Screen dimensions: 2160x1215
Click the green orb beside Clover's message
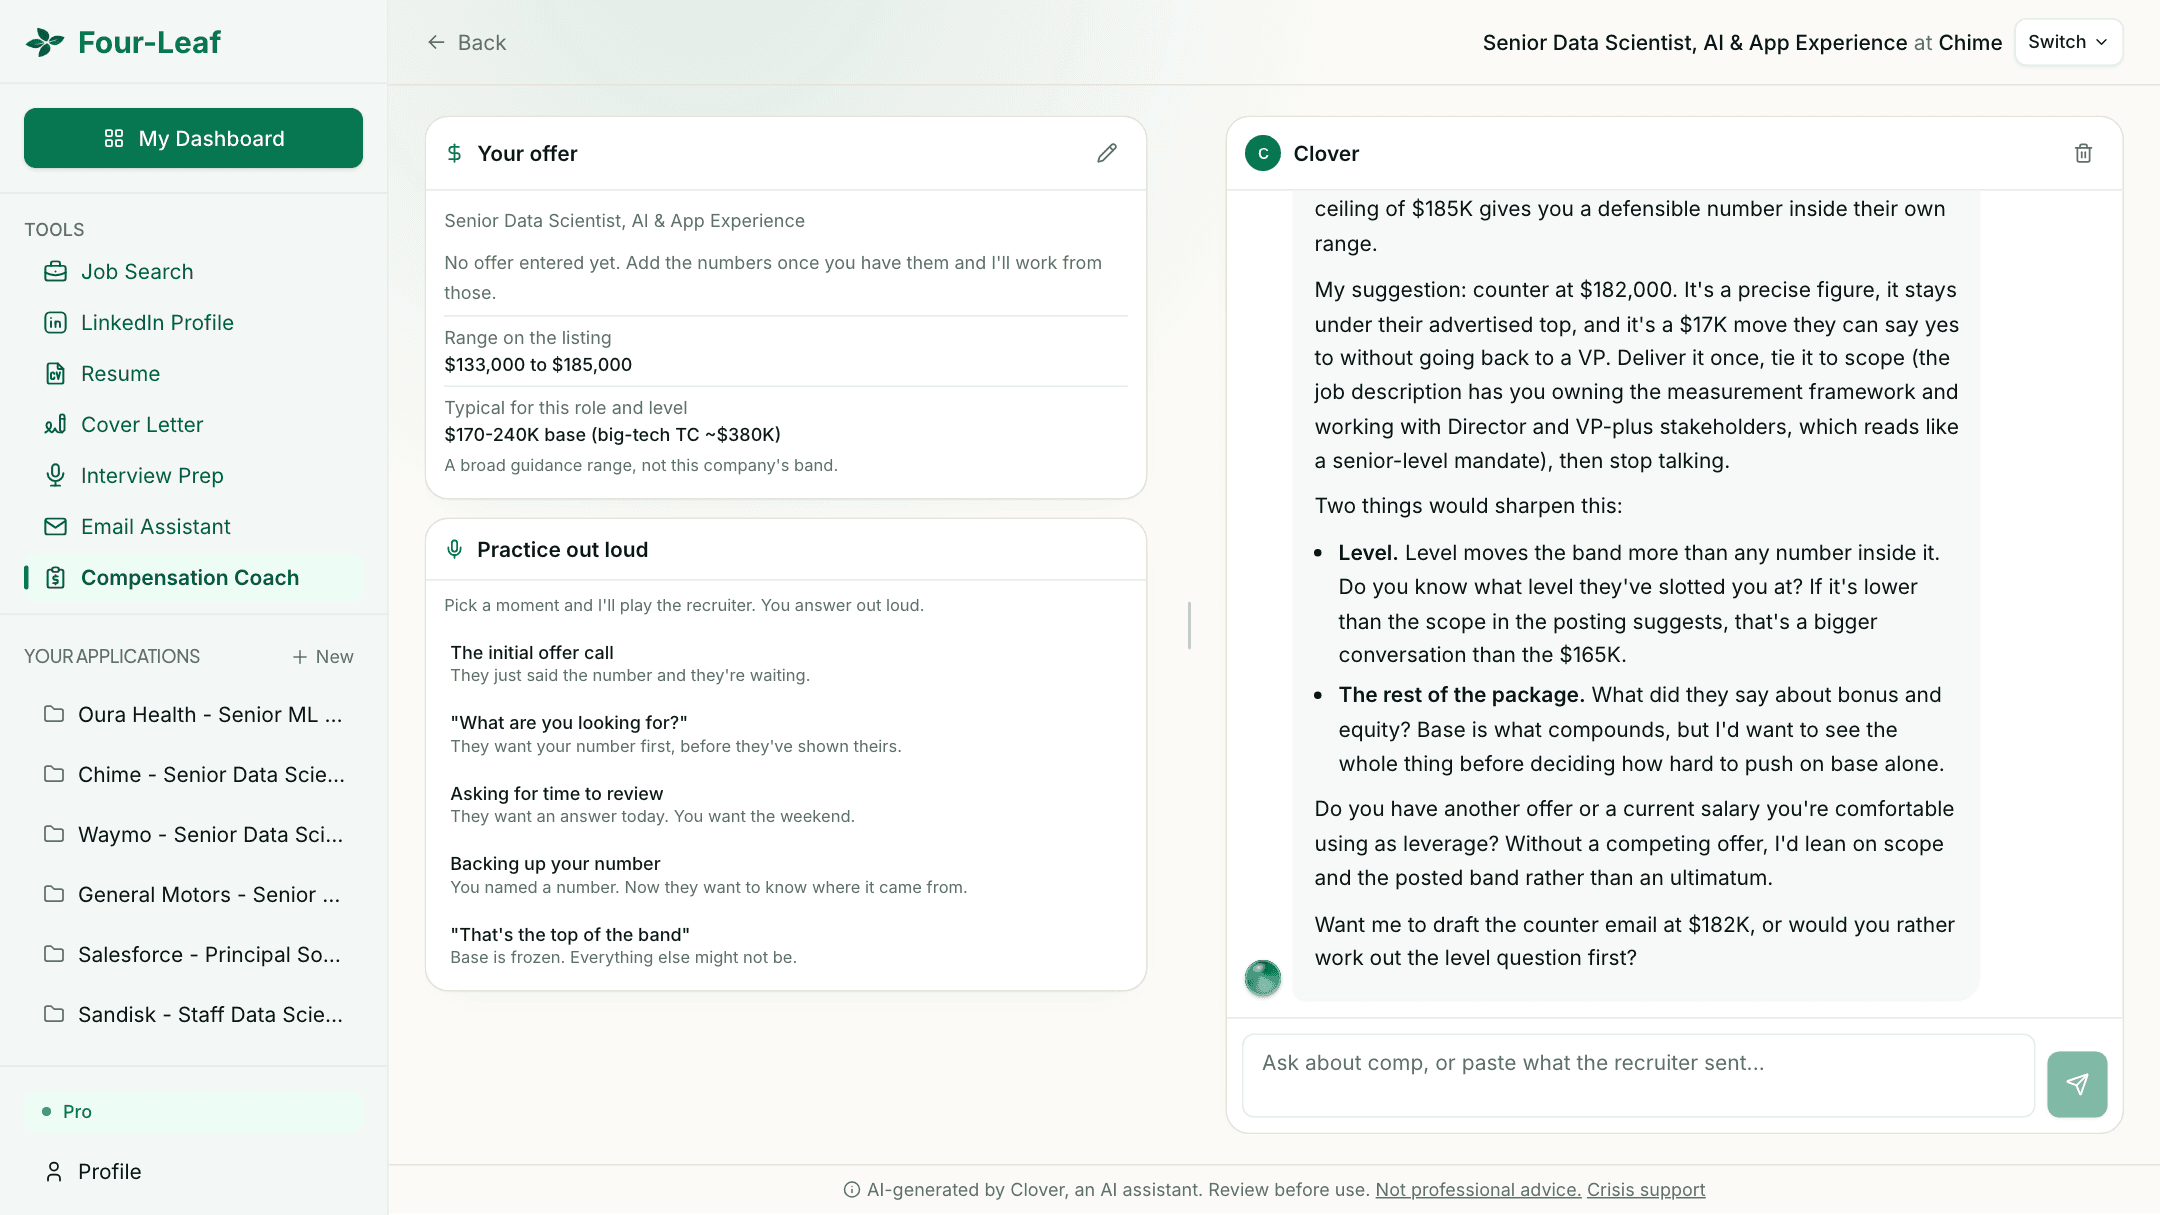(1263, 978)
